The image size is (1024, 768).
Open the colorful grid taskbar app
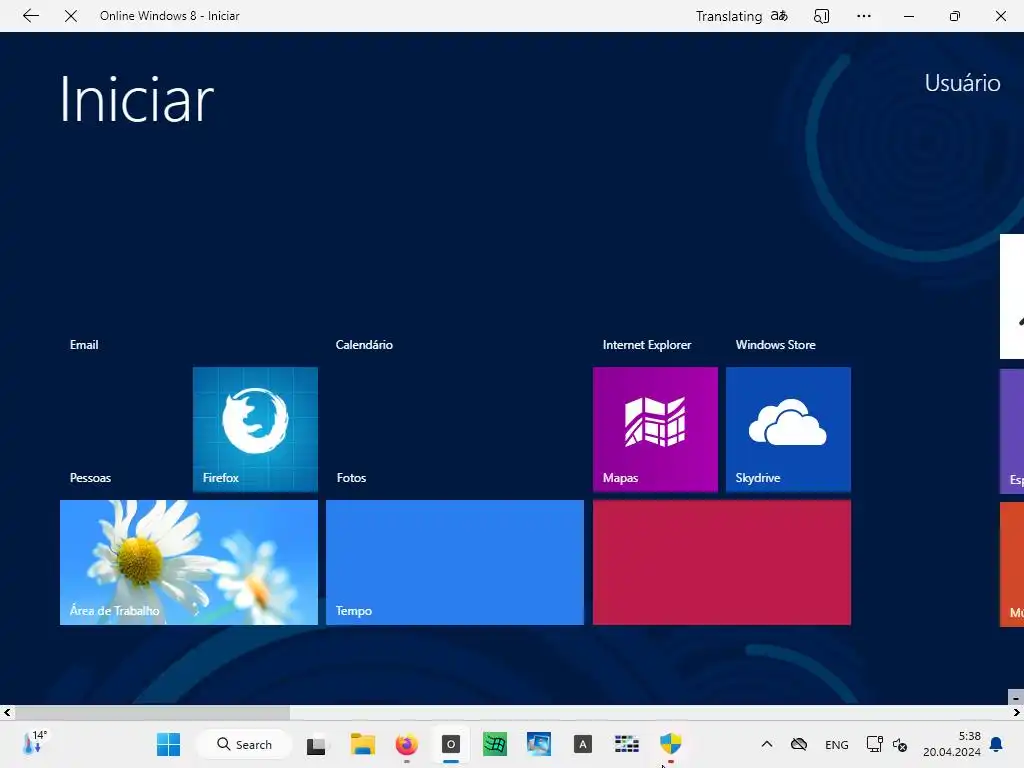[626, 744]
